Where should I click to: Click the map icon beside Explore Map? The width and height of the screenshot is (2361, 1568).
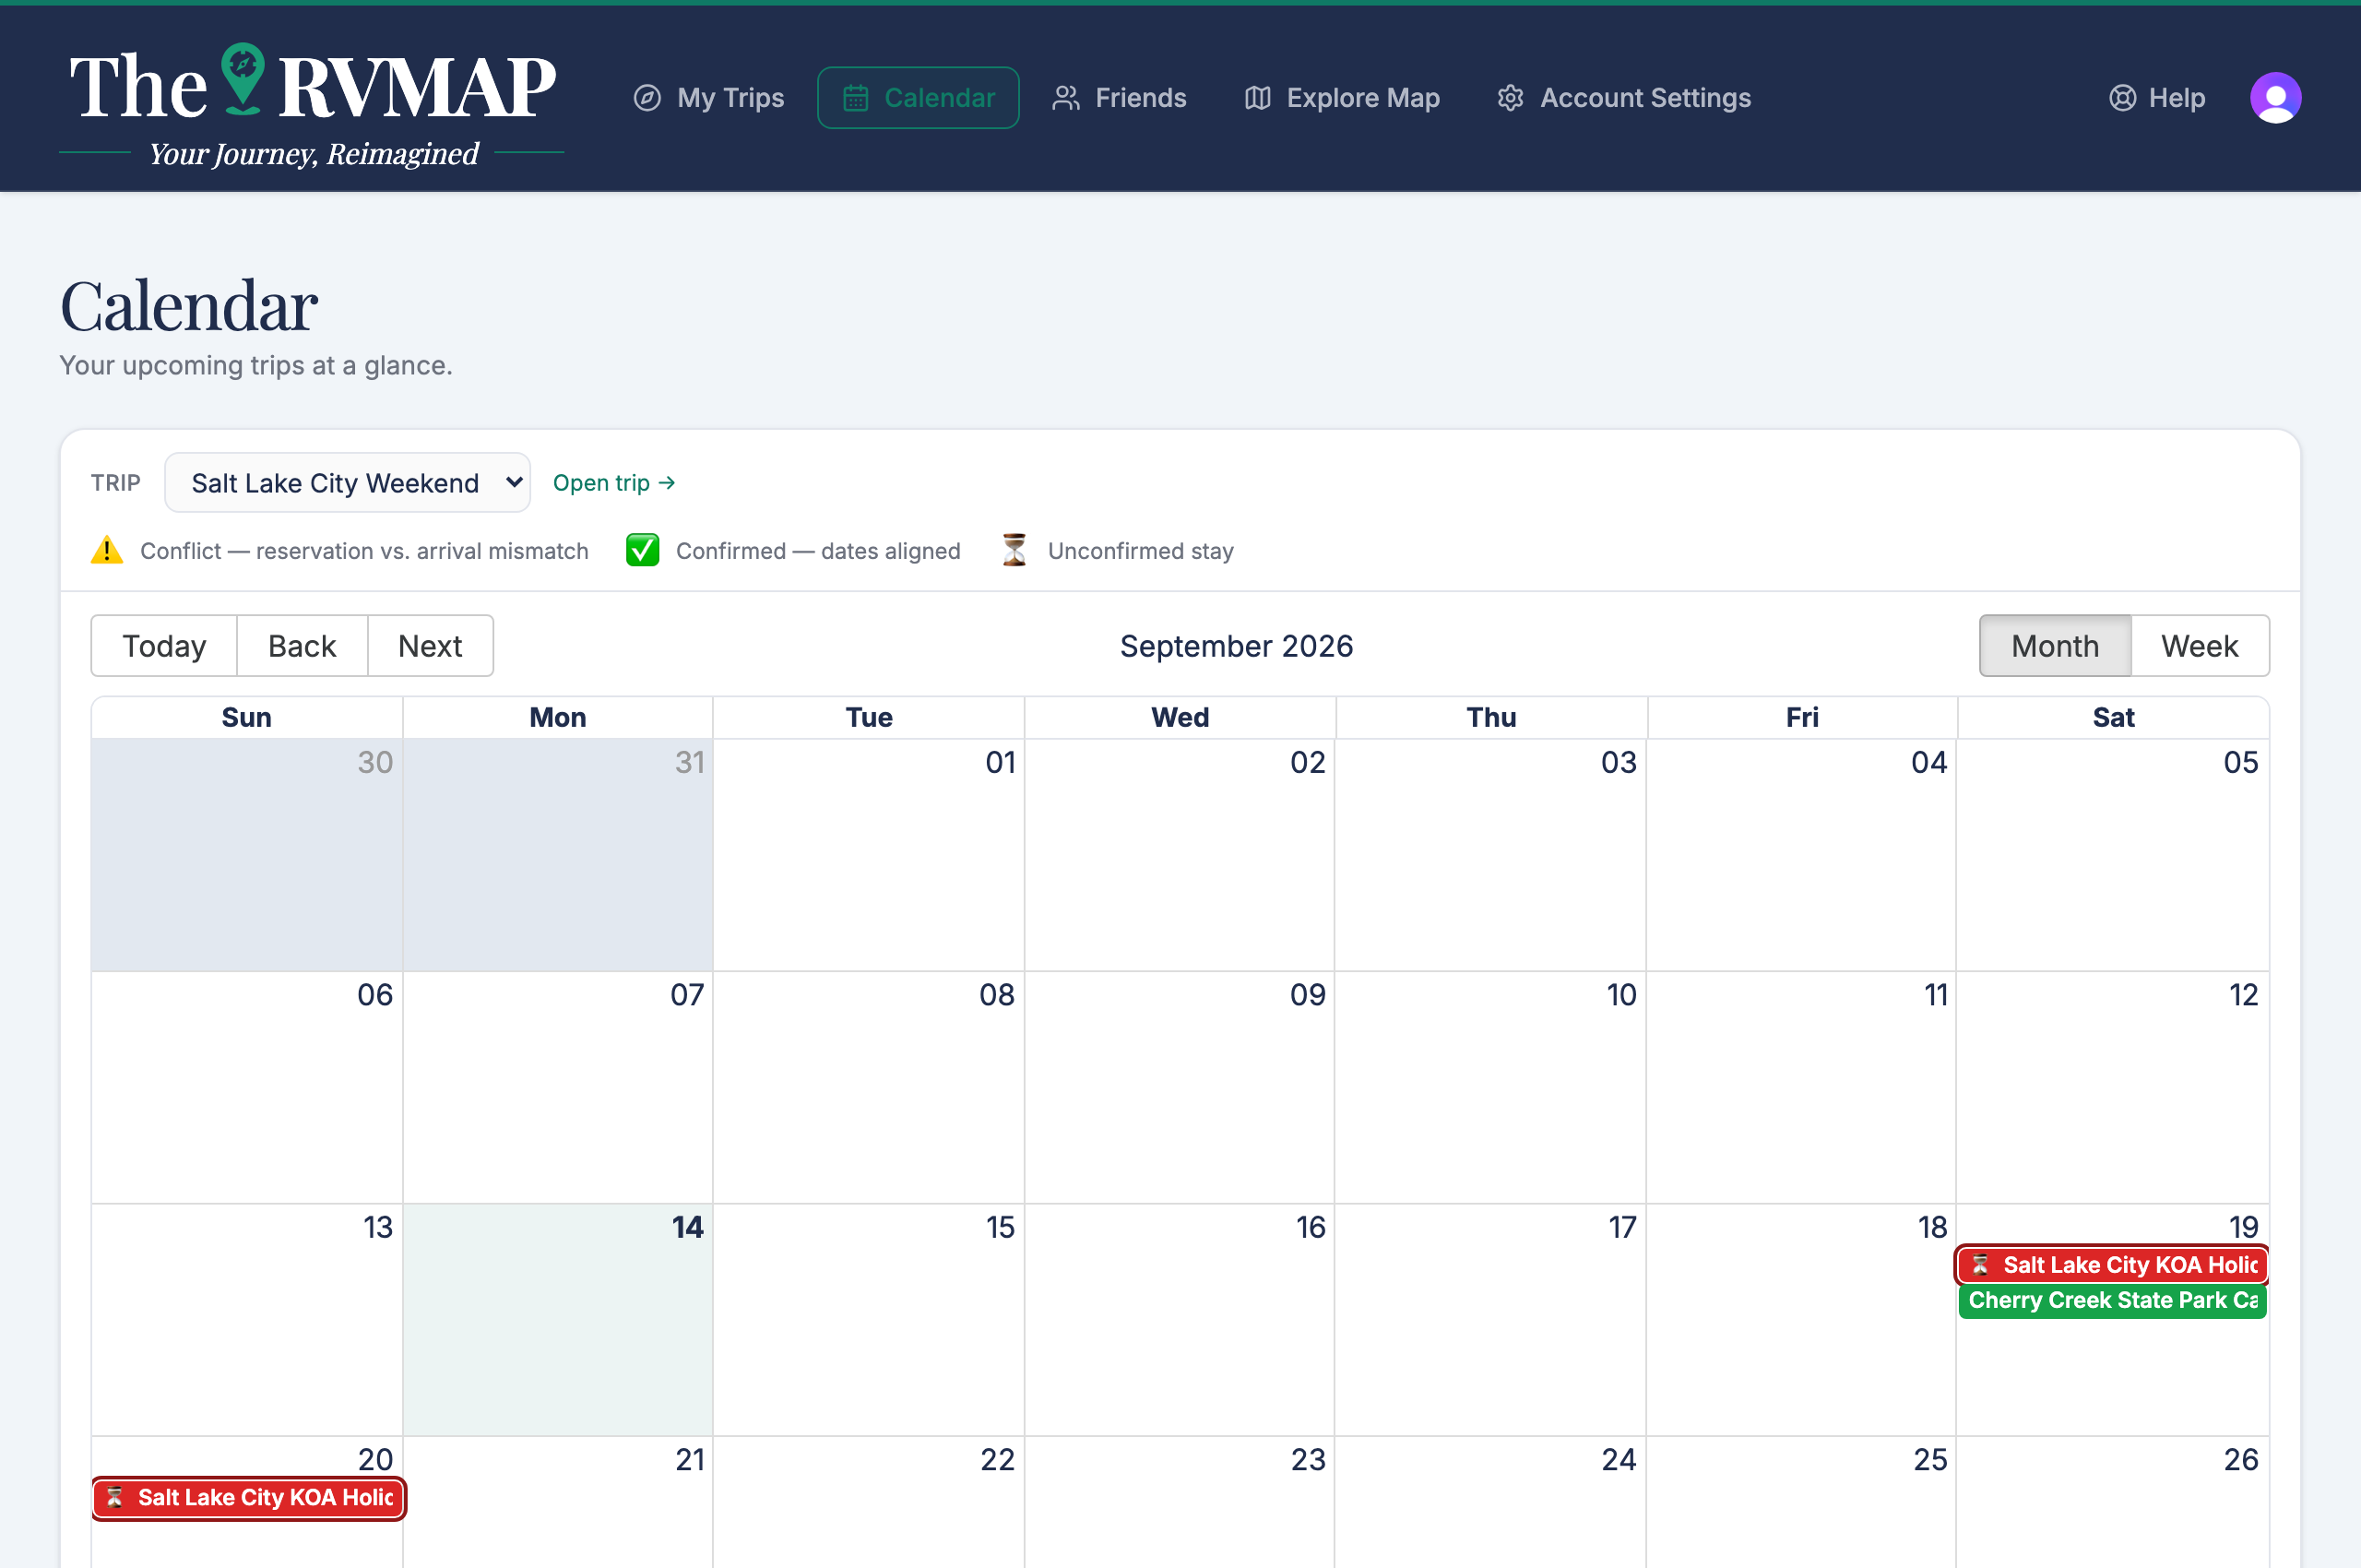1257,98
